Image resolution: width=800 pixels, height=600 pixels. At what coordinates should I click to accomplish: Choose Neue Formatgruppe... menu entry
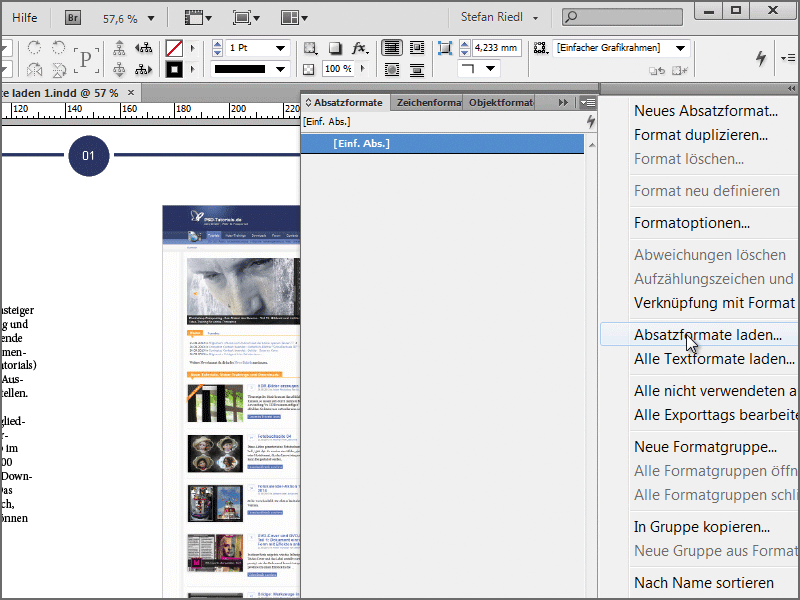[705, 446]
